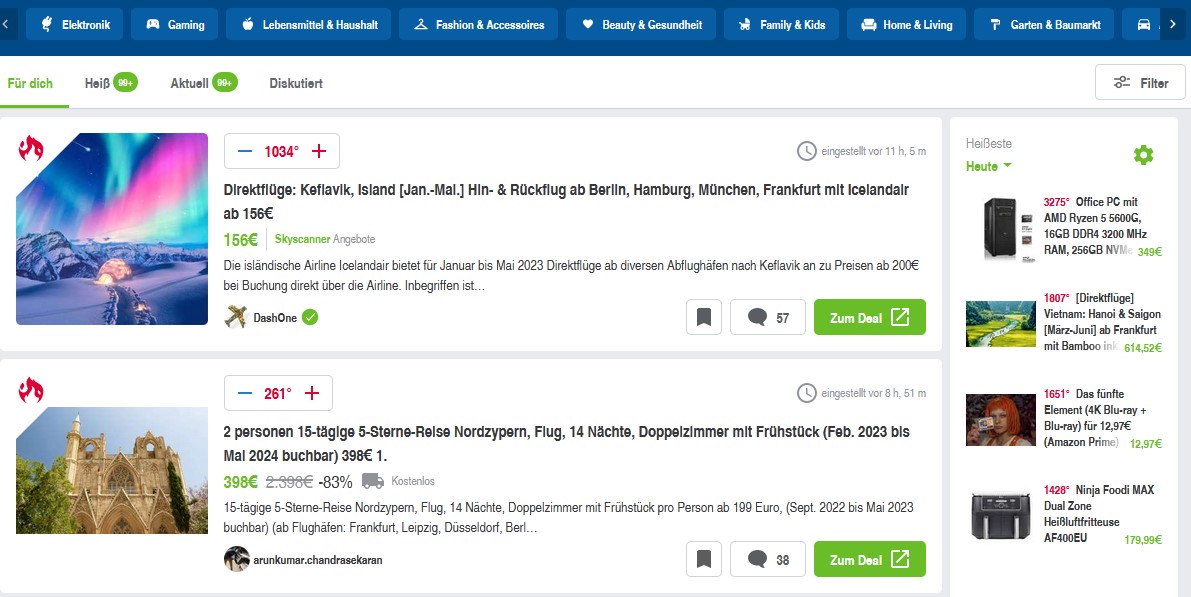The image size is (1191, 597).
Task: Click the Vietnam landscape thumbnail
Action: click(1000, 324)
